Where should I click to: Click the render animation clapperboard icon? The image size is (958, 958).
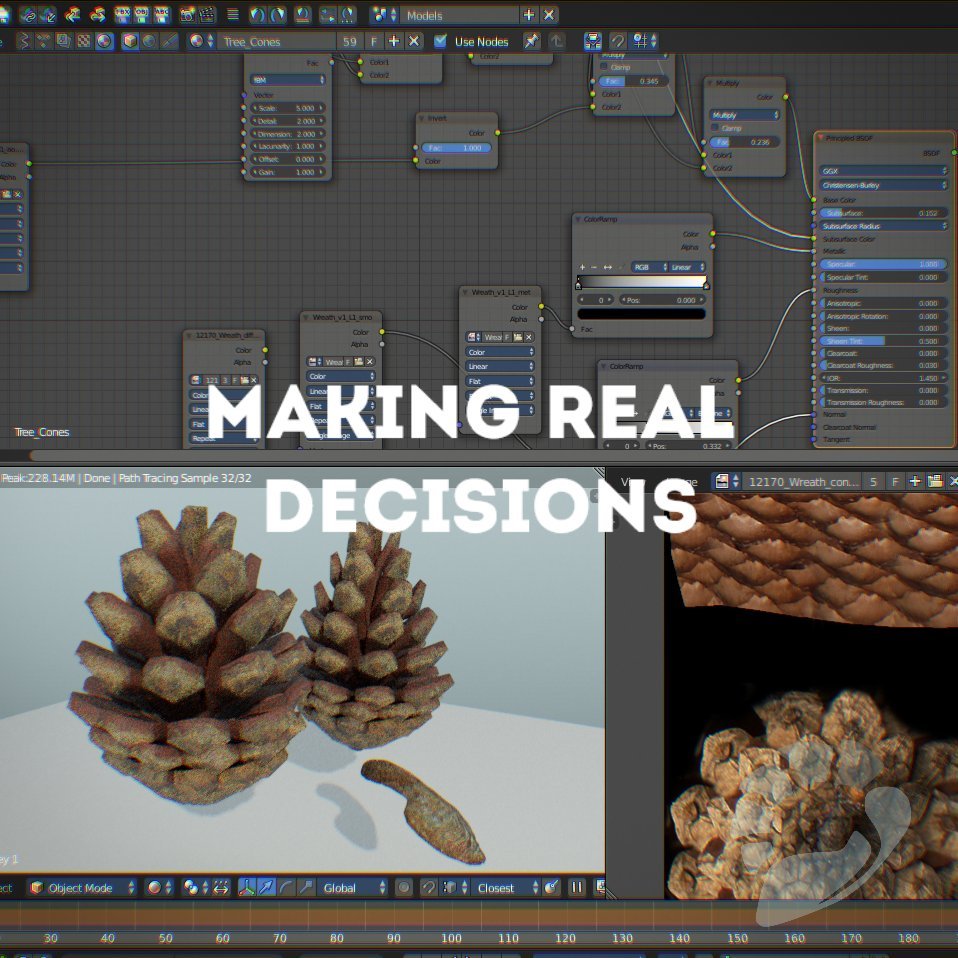tap(207, 14)
